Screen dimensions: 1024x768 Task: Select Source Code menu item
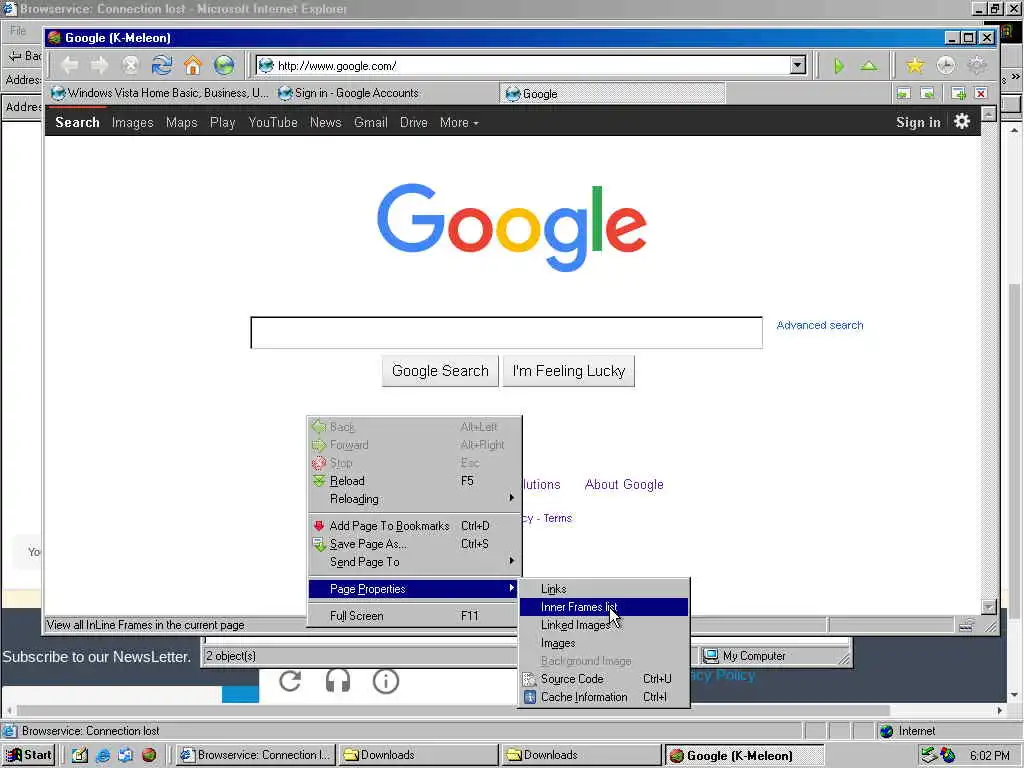click(604, 679)
